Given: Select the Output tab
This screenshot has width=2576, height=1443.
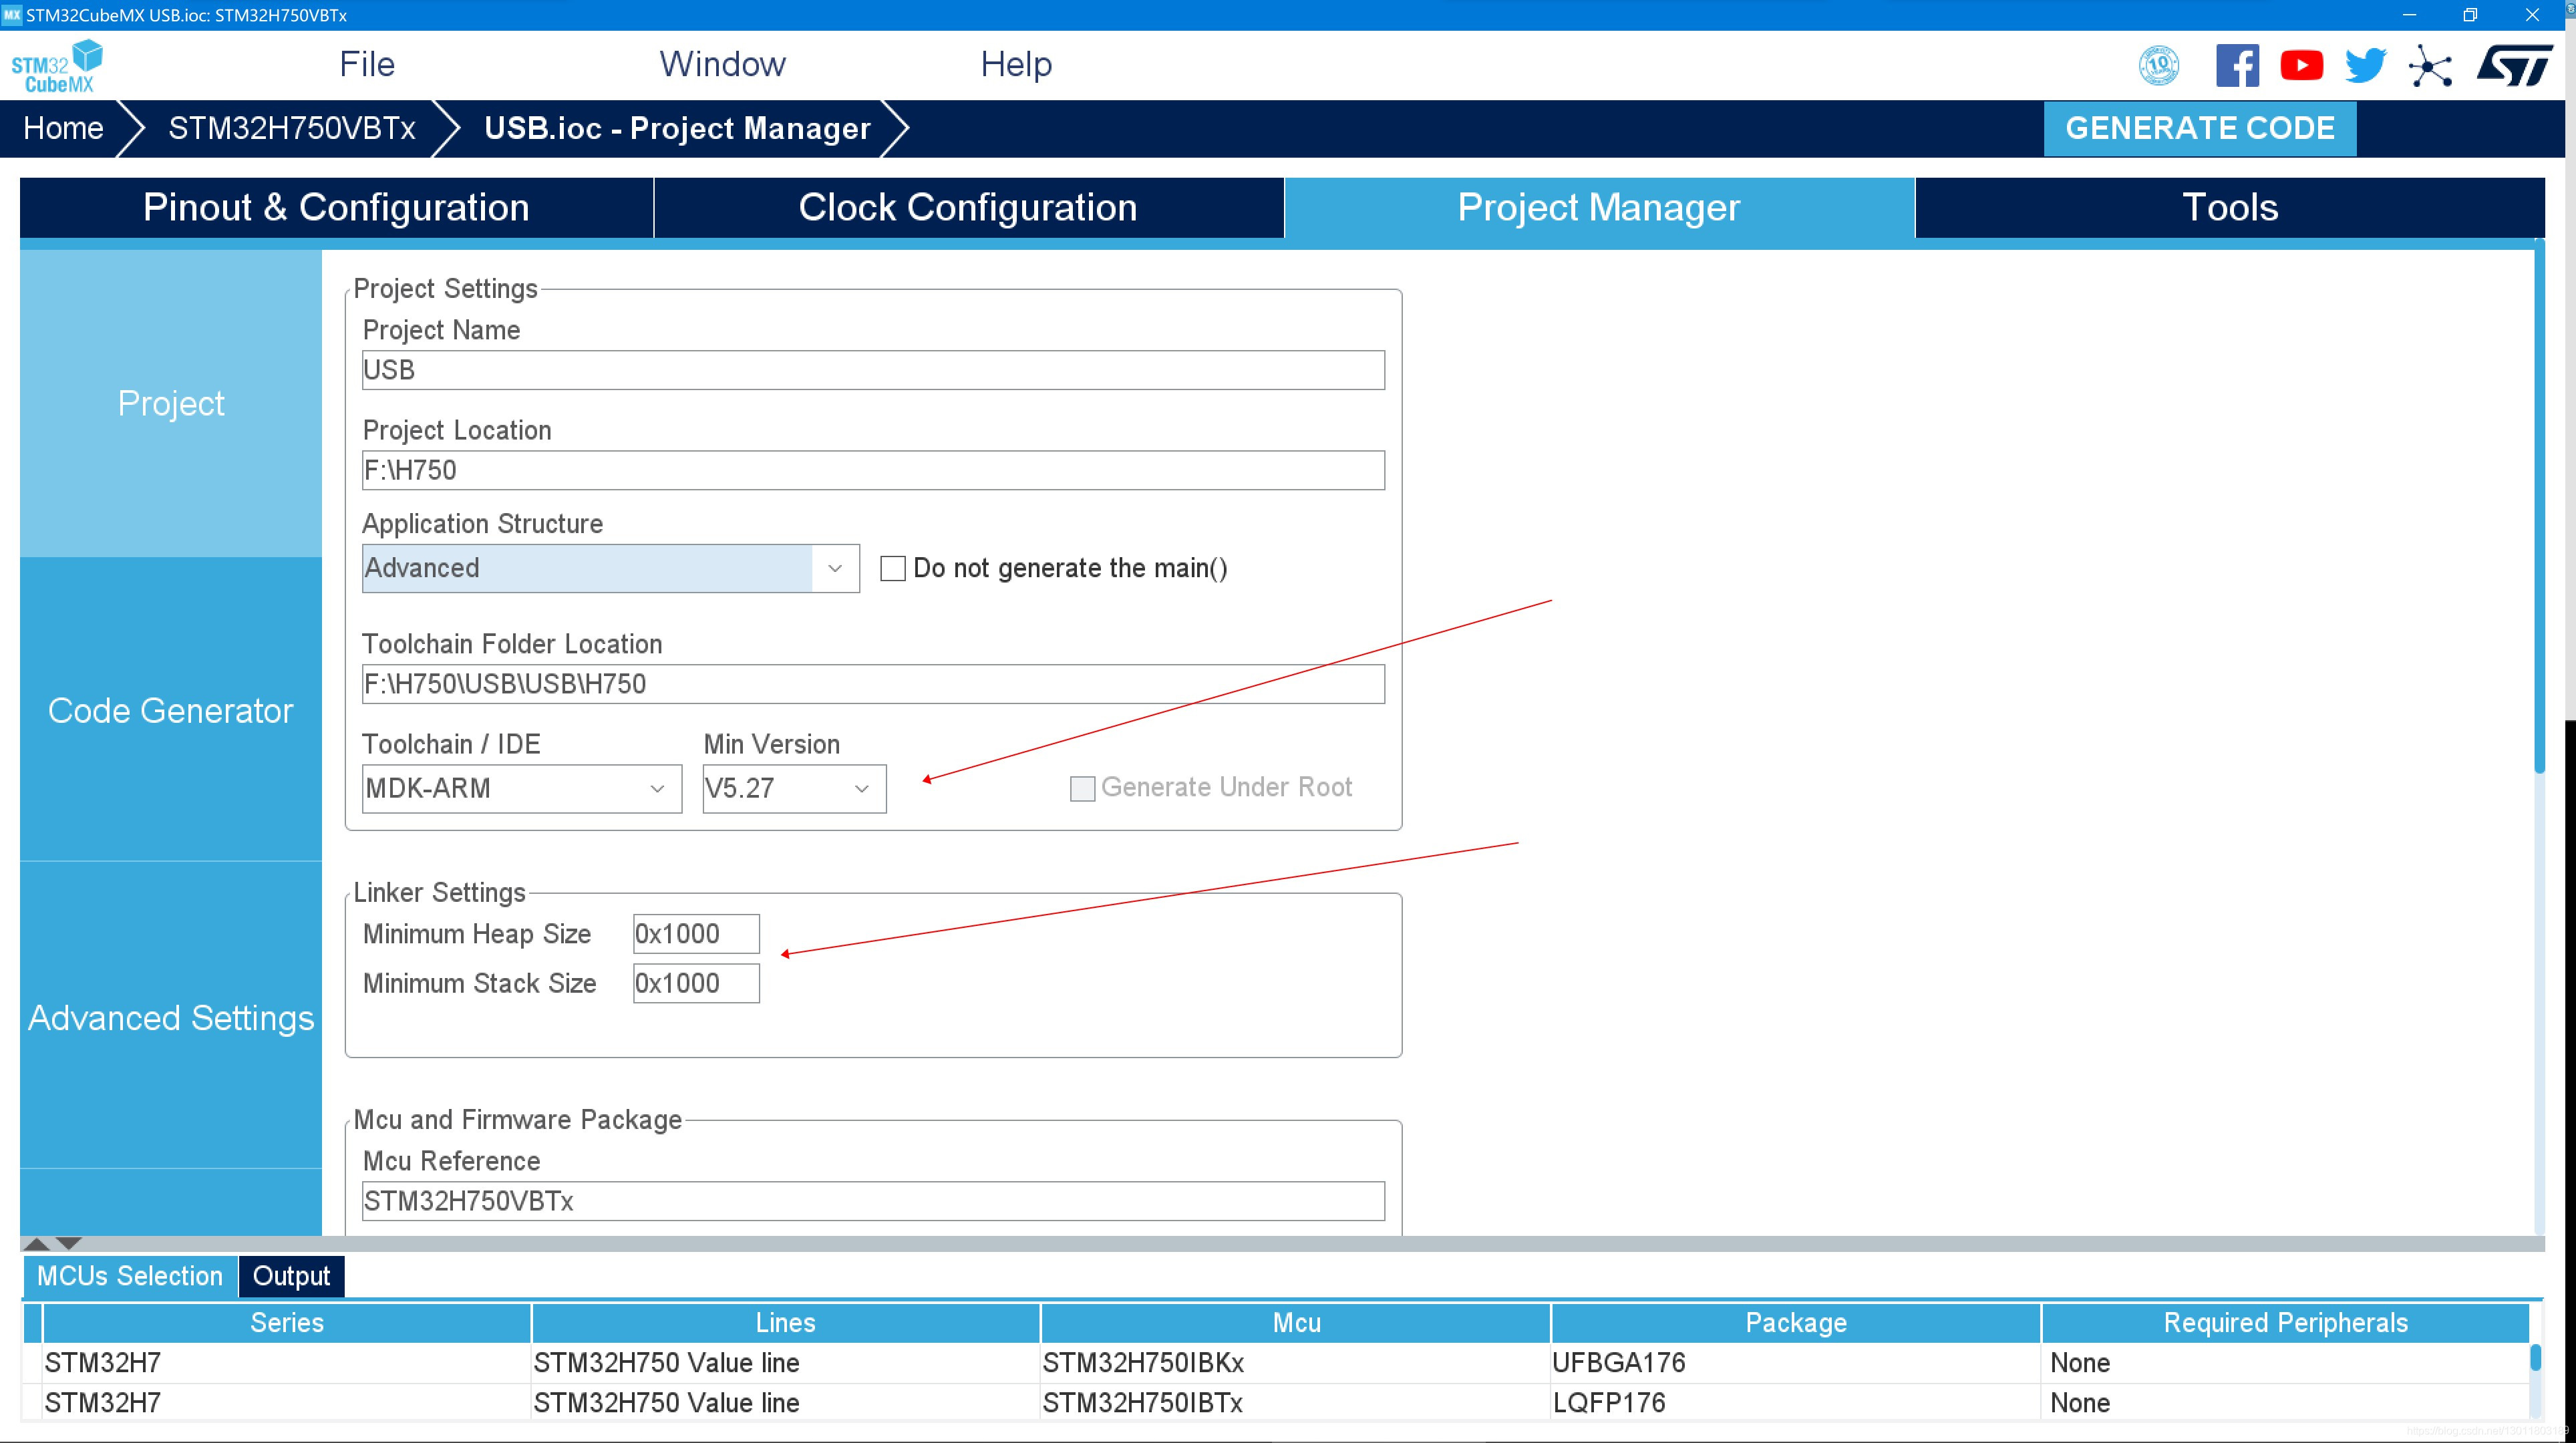Looking at the screenshot, I should click(x=291, y=1276).
